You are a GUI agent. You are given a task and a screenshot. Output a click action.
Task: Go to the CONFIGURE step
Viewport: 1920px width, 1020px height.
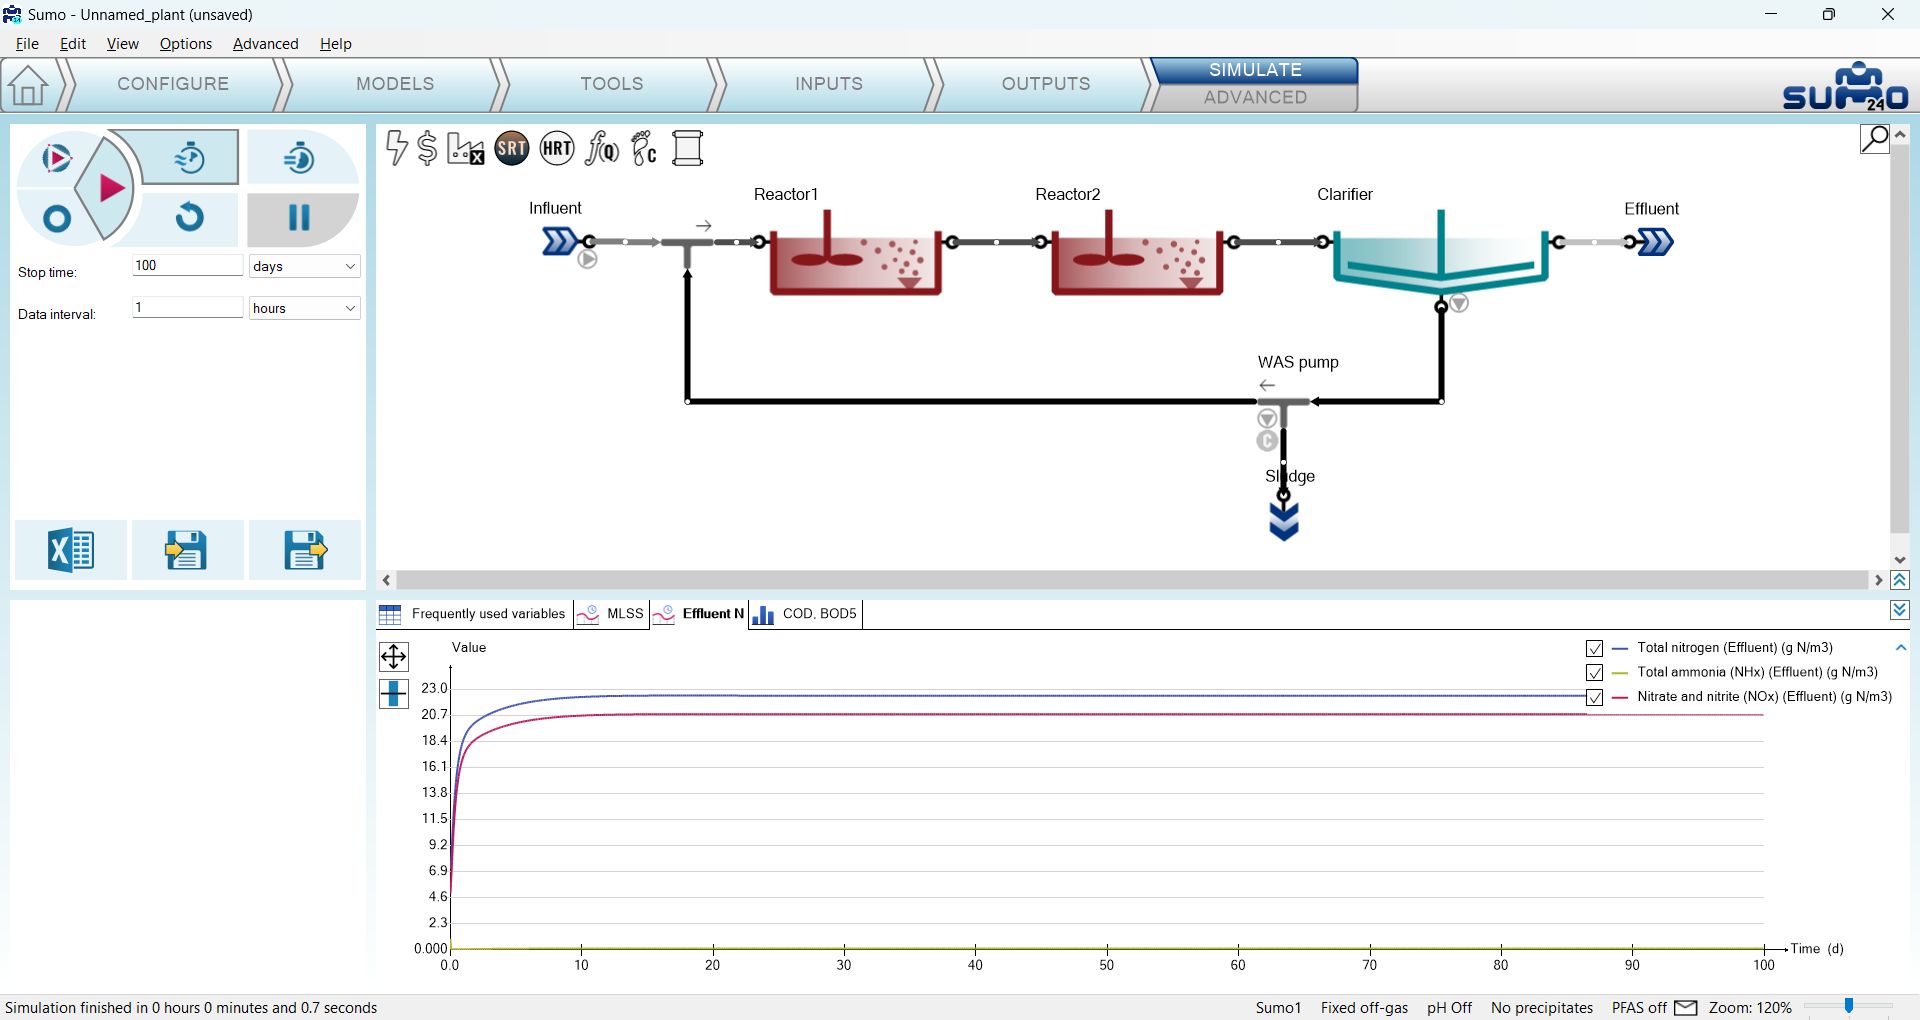(x=173, y=84)
